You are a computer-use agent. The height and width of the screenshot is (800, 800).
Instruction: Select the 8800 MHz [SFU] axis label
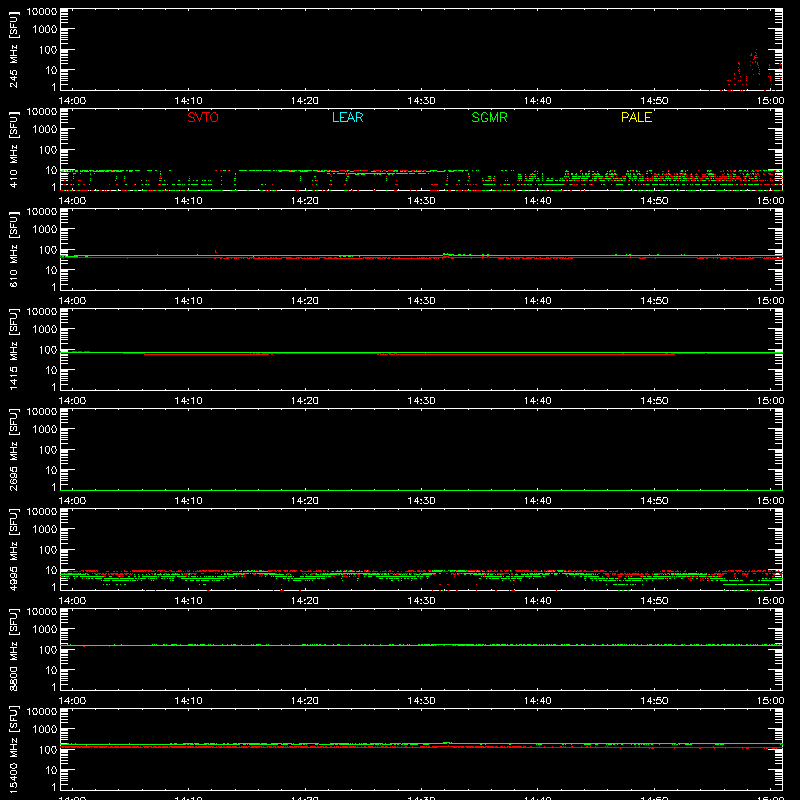pyautogui.click(x=13, y=649)
